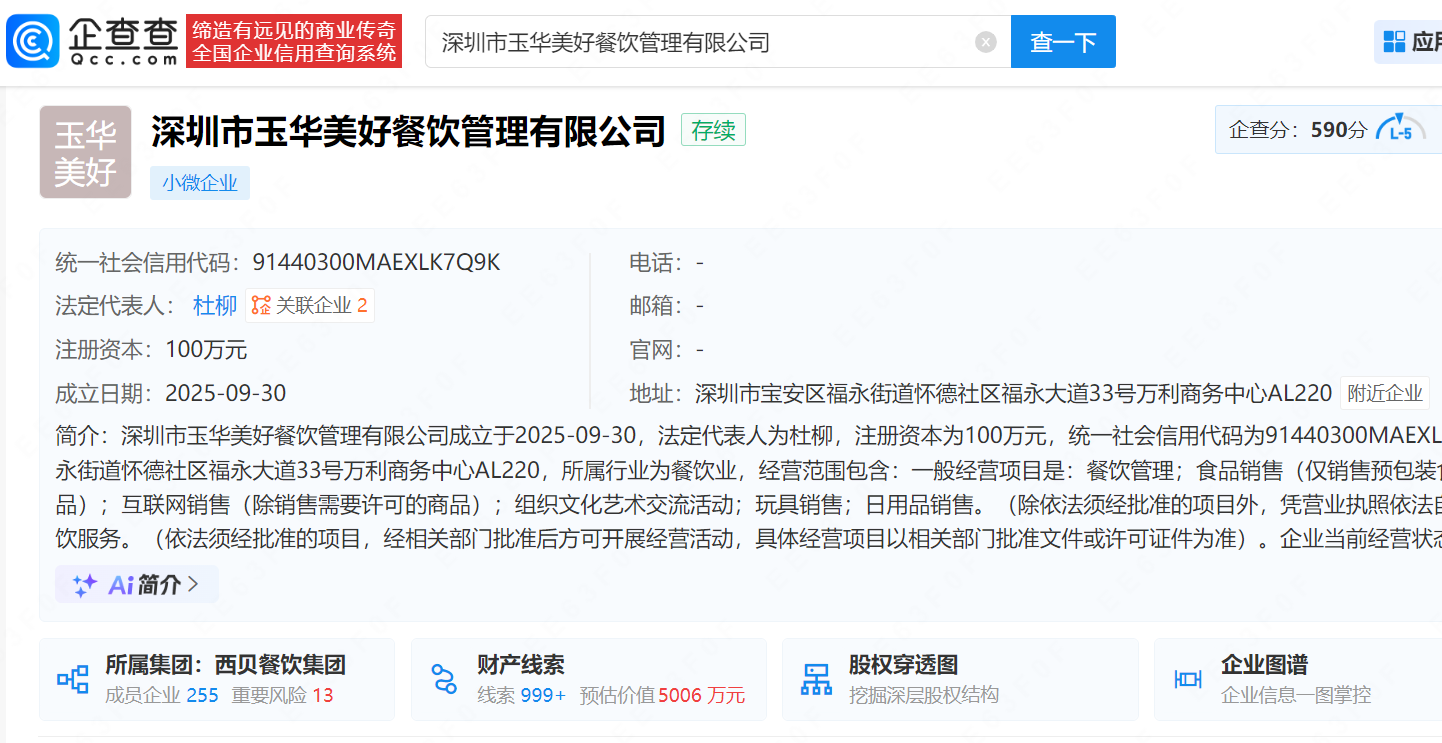The width and height of the screenshot is (1442, 743).
Task: Click the 关联企业 relationship icon
Action: [x=262, y=306]
